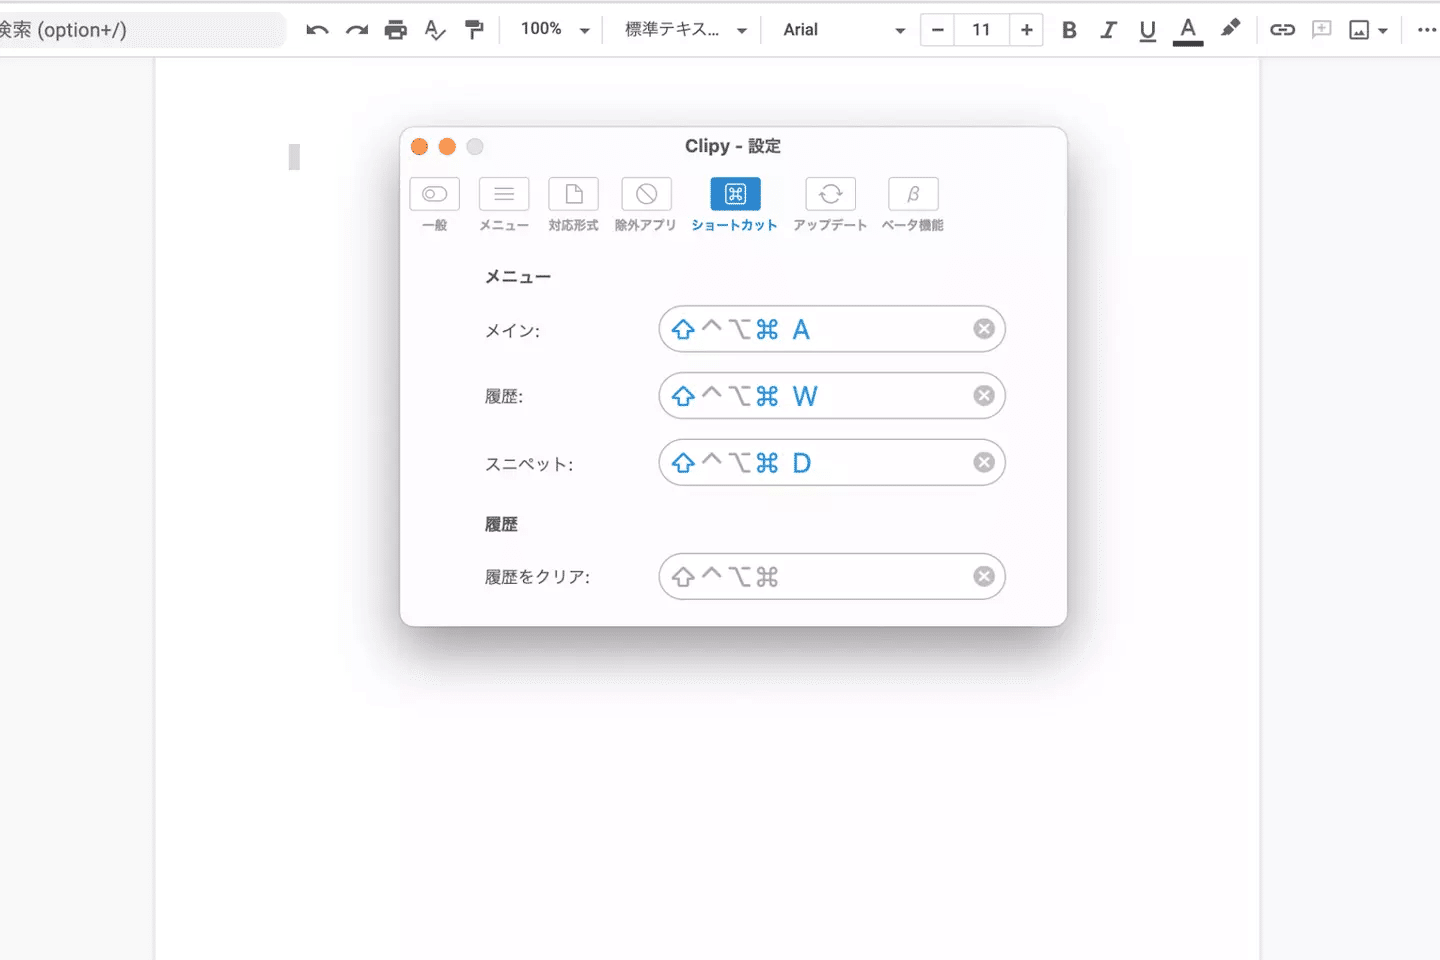Increase font size with plus button
Screen dimensions: 1440x960
[1026, 30]
